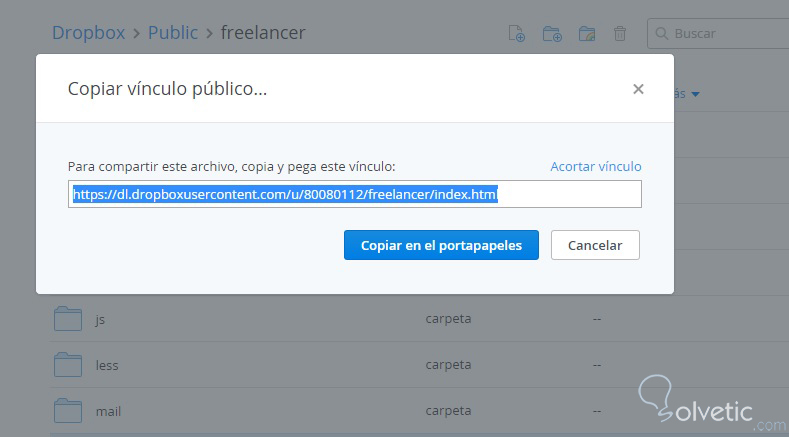Click the js folder icon
Image resolution: width=789 pixels, height=437 pixels.
click(x=68, y=318)
